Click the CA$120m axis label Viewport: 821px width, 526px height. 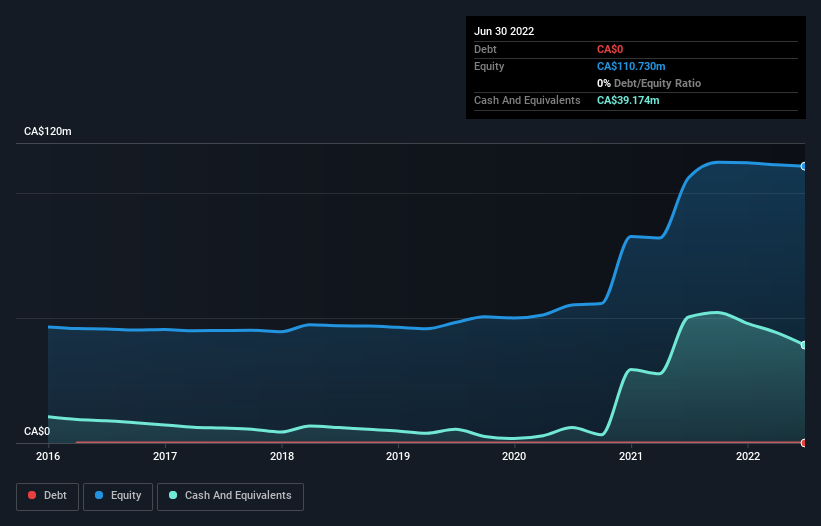click(x=48, y=131)
